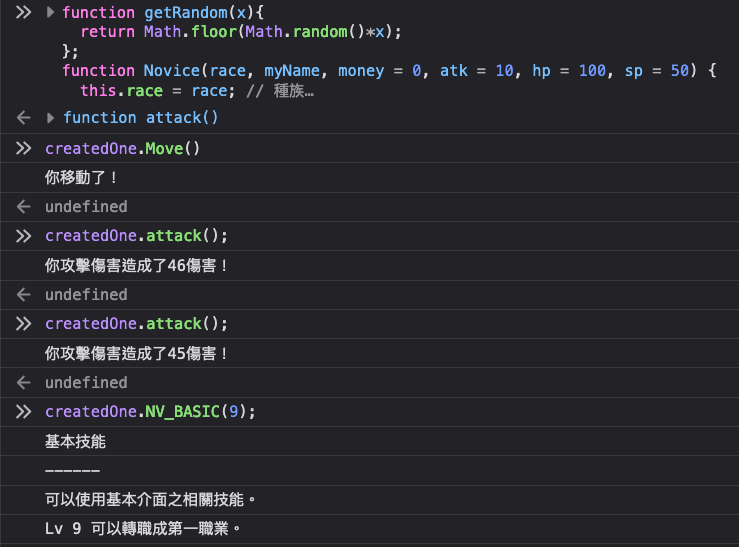Click the input chevron beside function getRandom
739x547 pixels.
(23, 13)
